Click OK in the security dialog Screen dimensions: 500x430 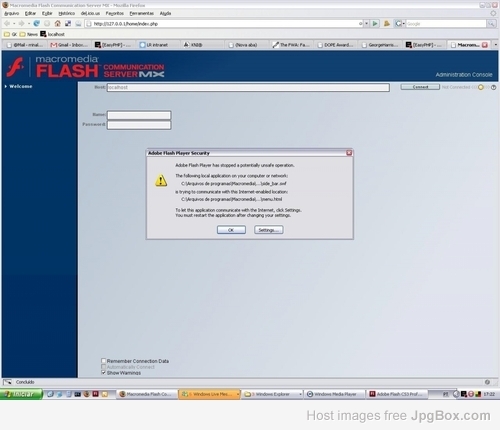tap(231, 230)
